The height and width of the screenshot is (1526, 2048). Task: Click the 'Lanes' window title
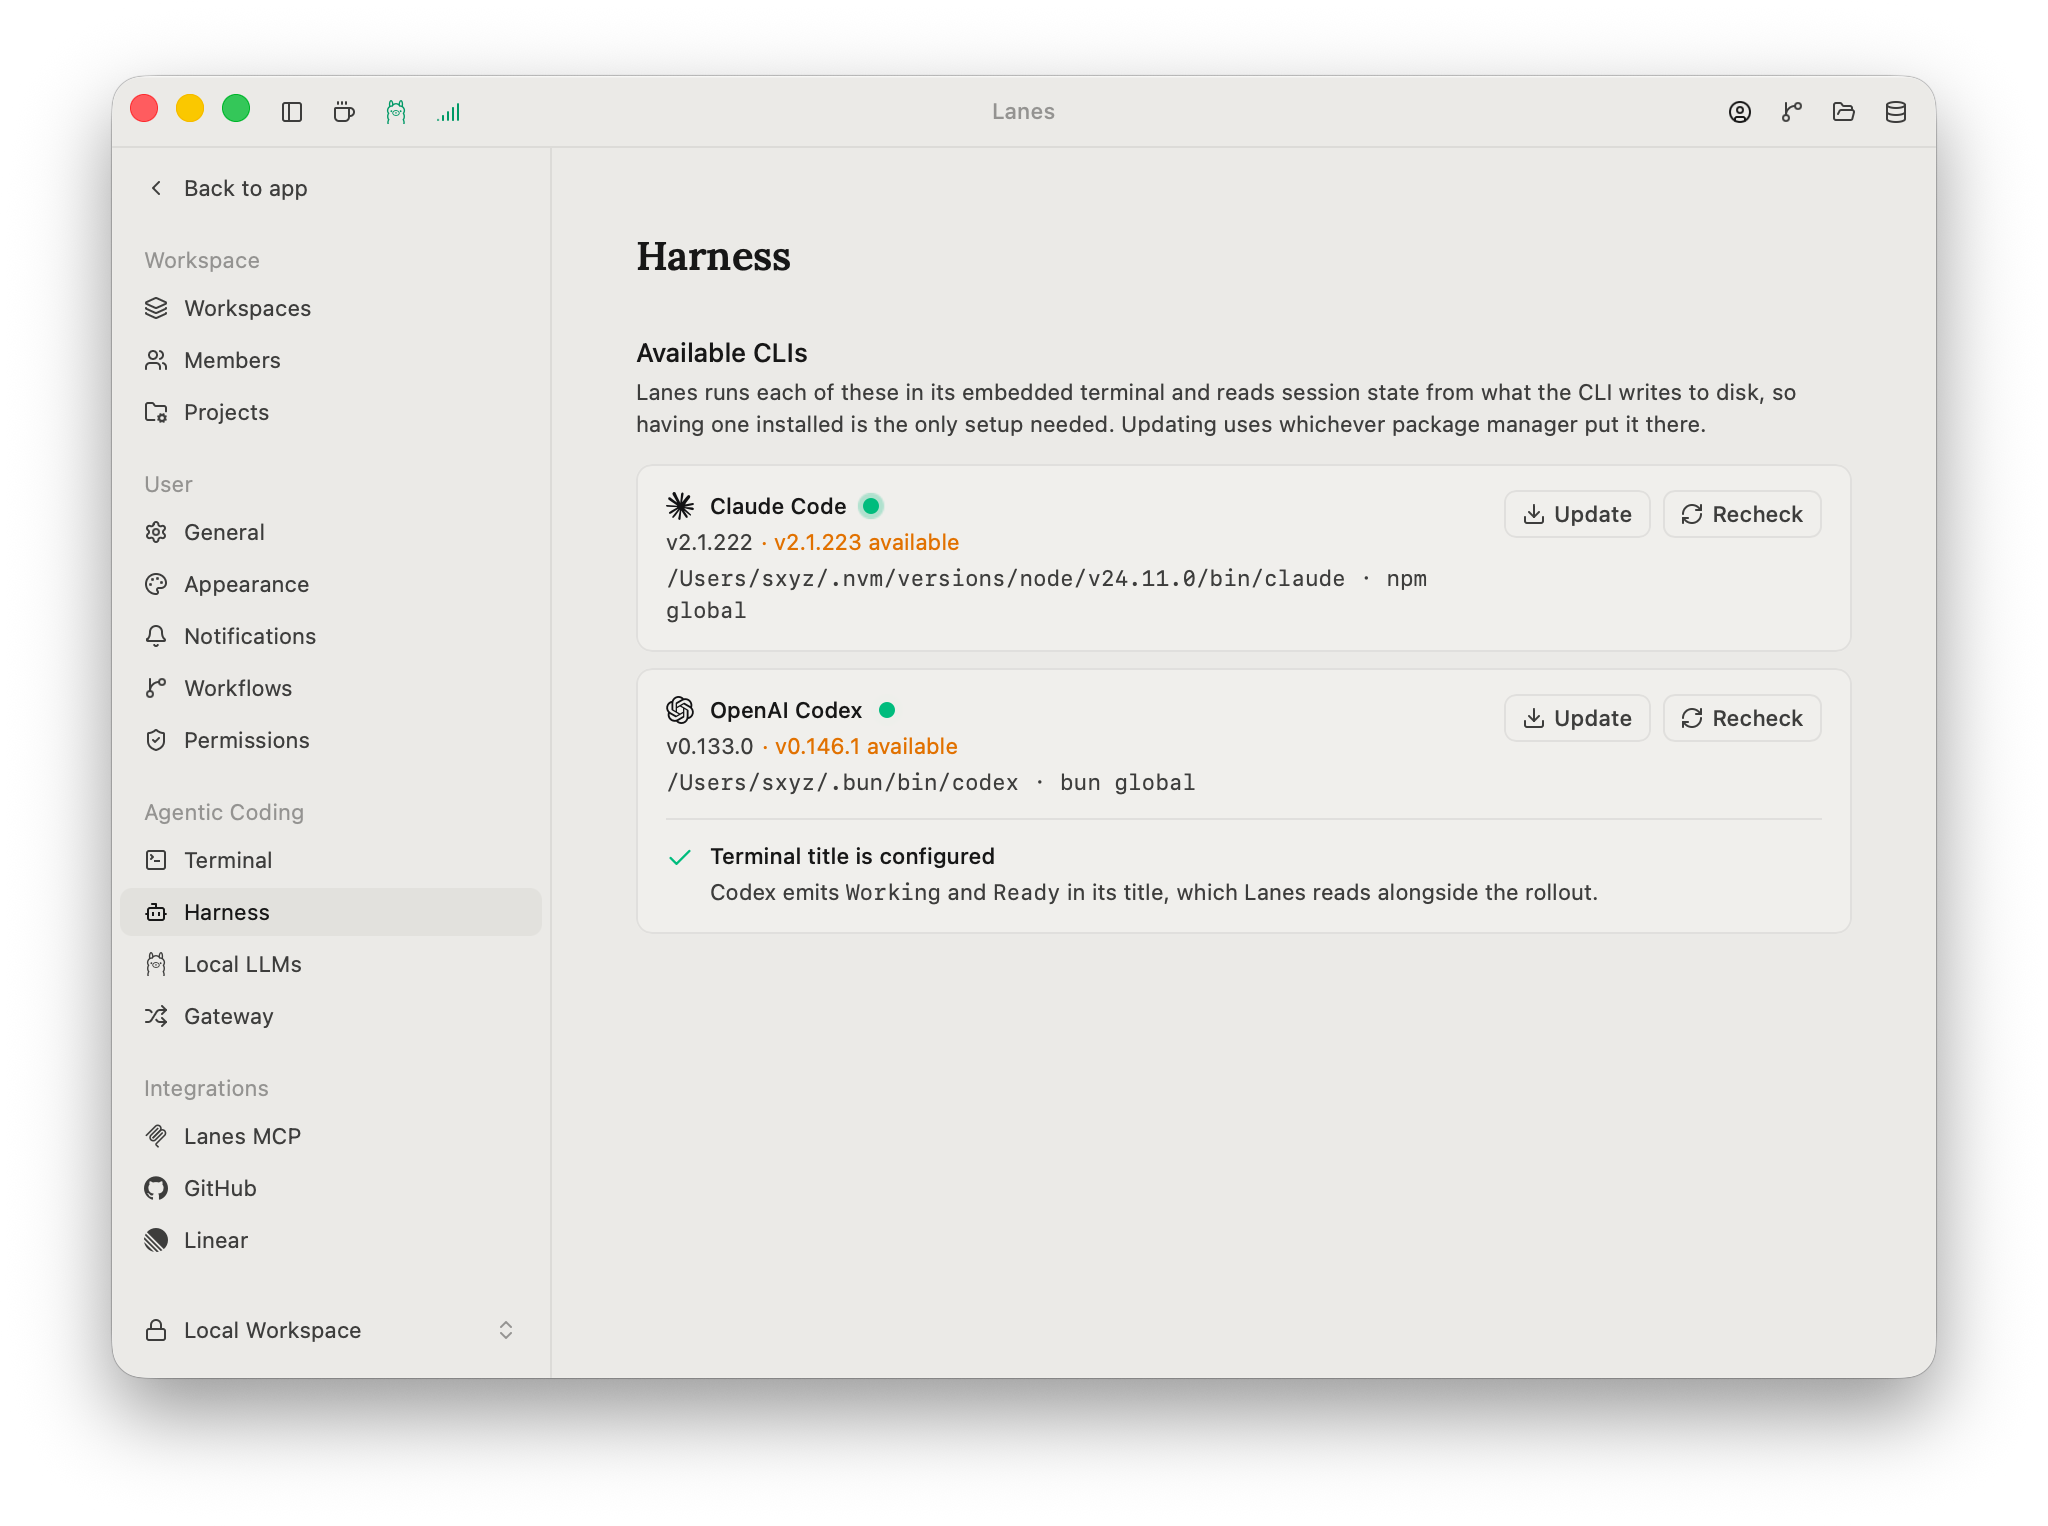click(1023, 112)
